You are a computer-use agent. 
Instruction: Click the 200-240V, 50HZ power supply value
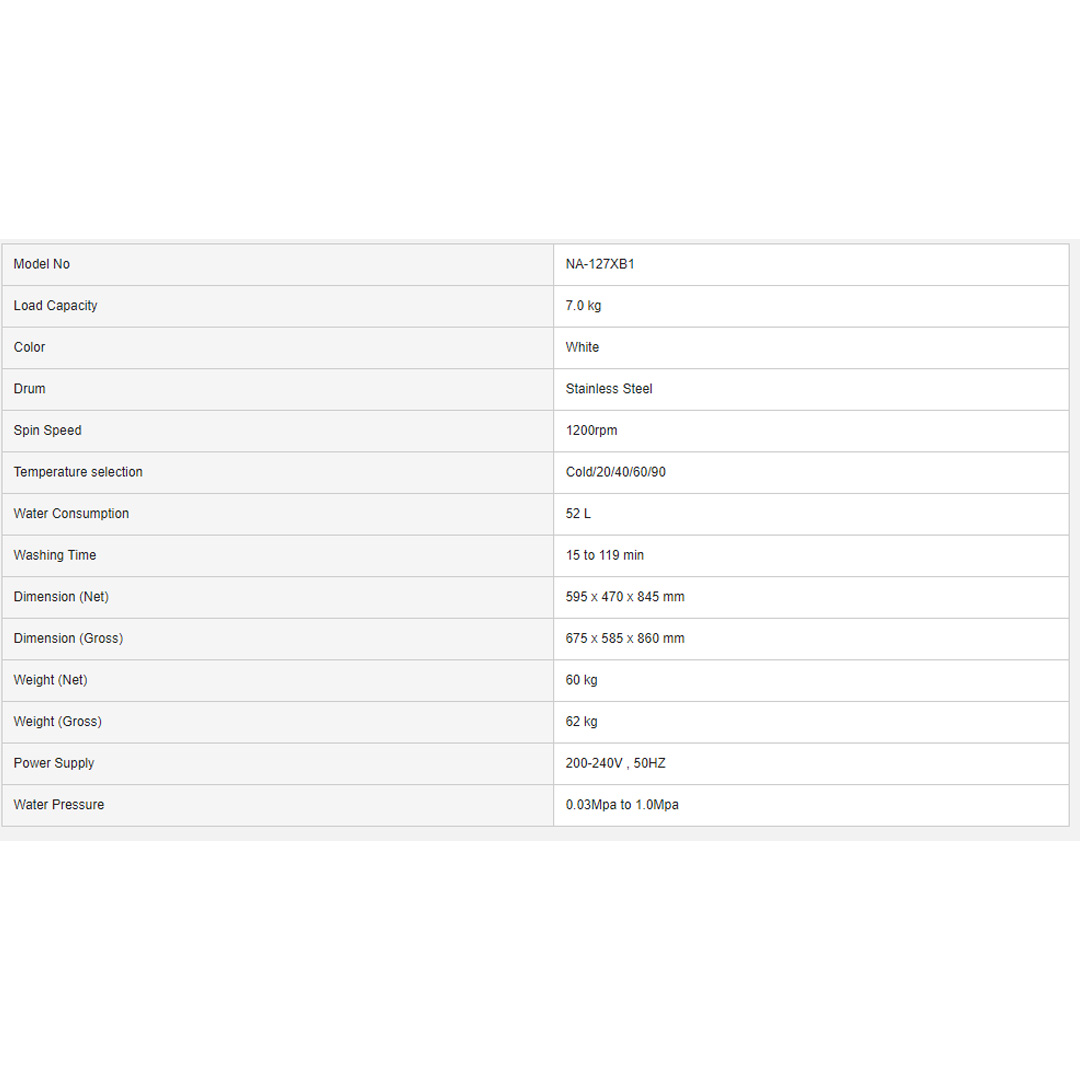[x=616, y=763]
